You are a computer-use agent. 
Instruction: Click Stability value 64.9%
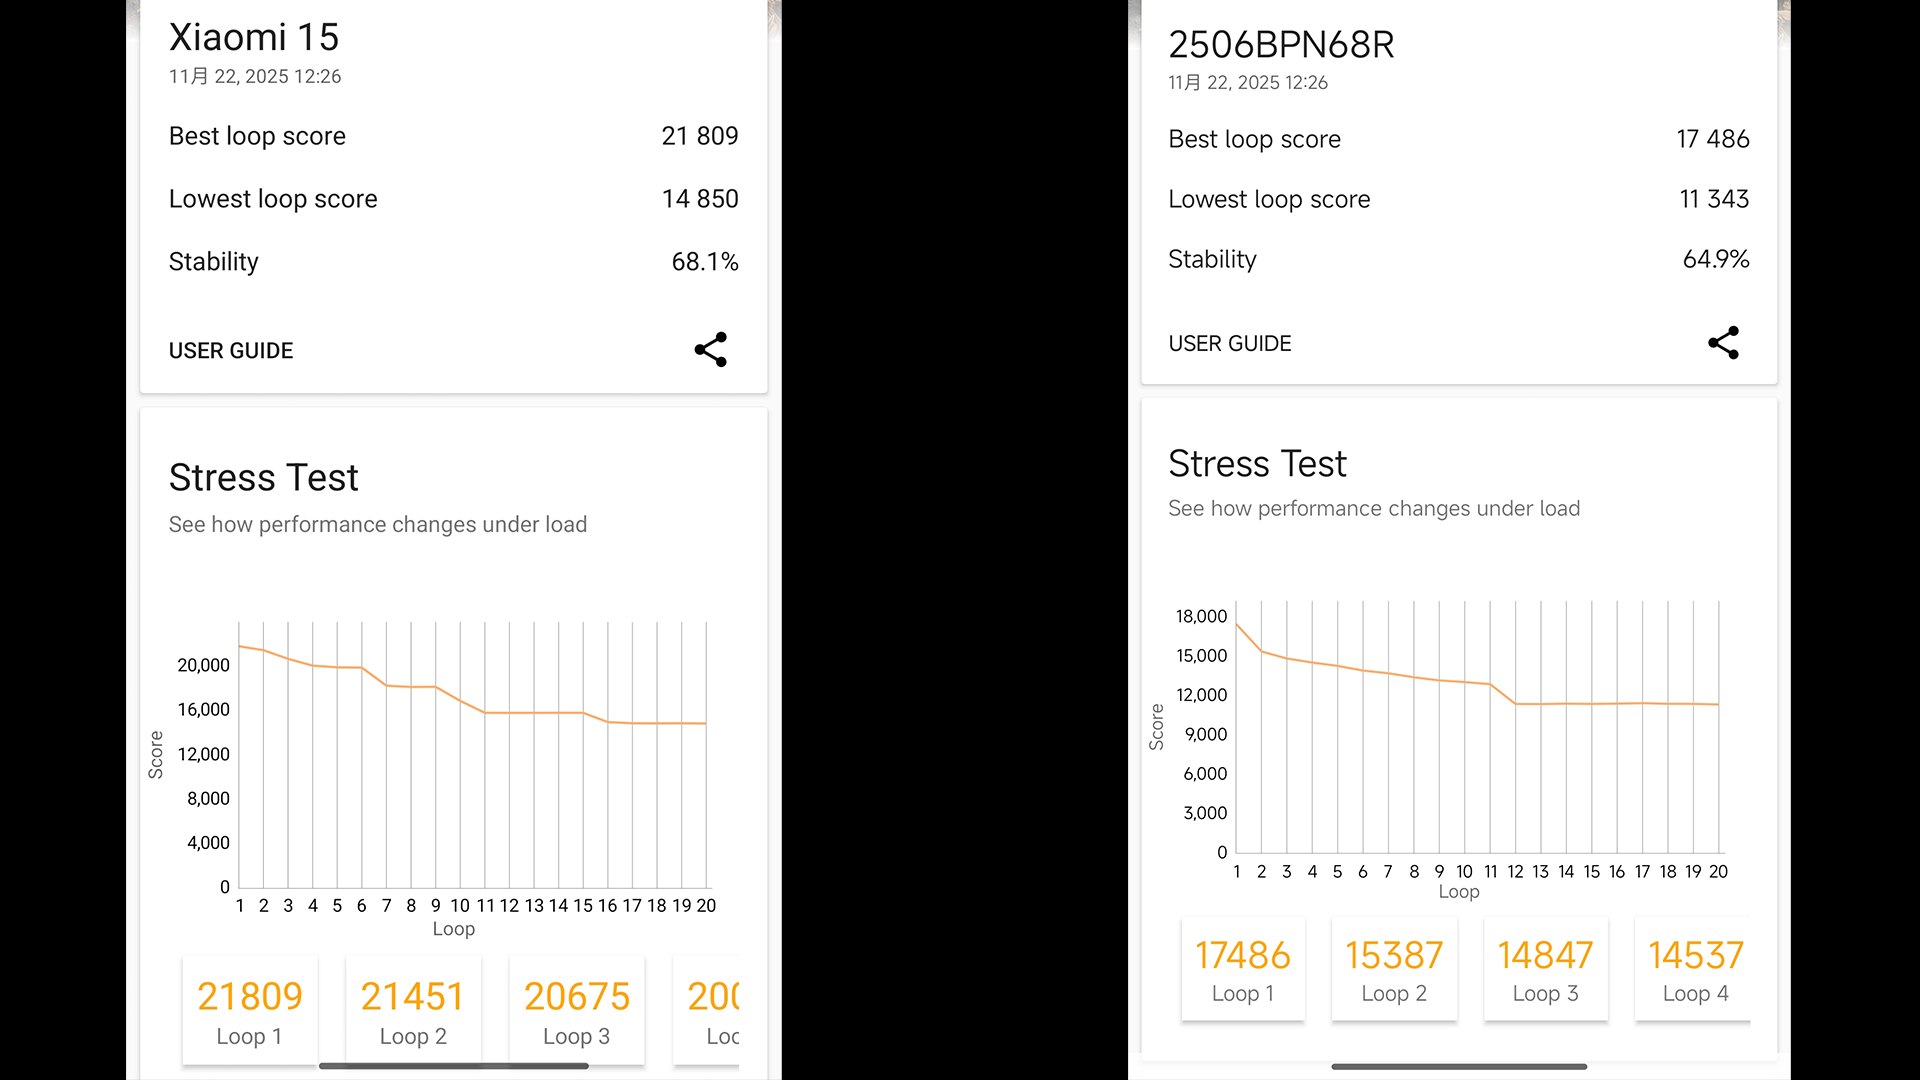[x=1715, y=259]
